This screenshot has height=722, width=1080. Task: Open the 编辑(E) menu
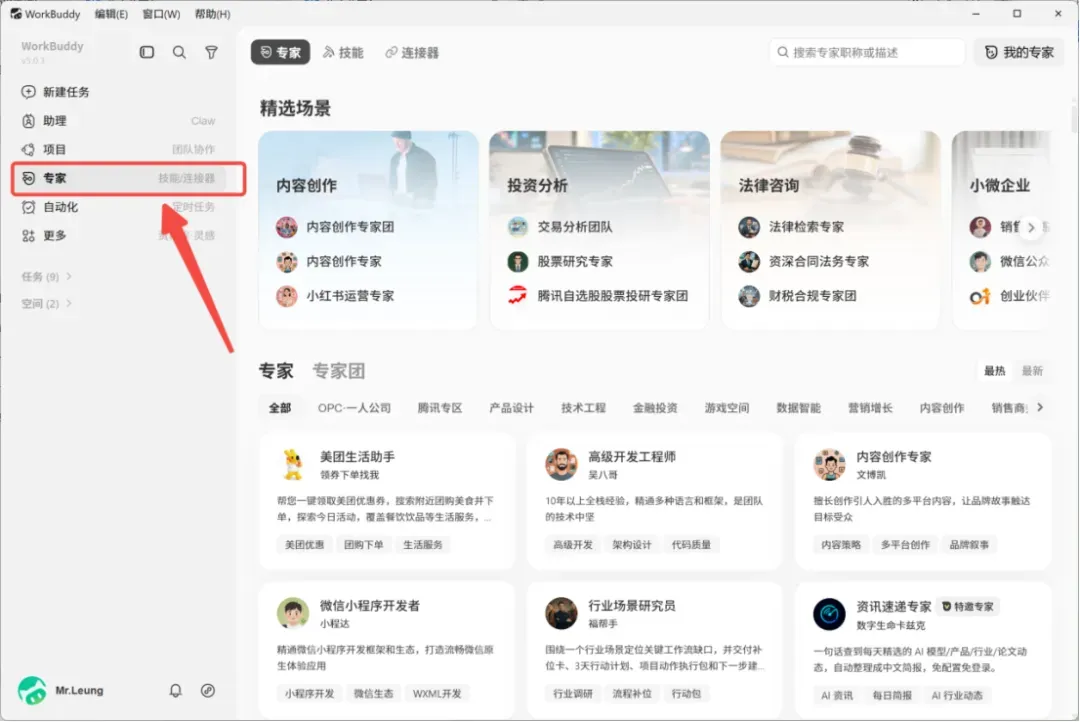pos(111,14)
